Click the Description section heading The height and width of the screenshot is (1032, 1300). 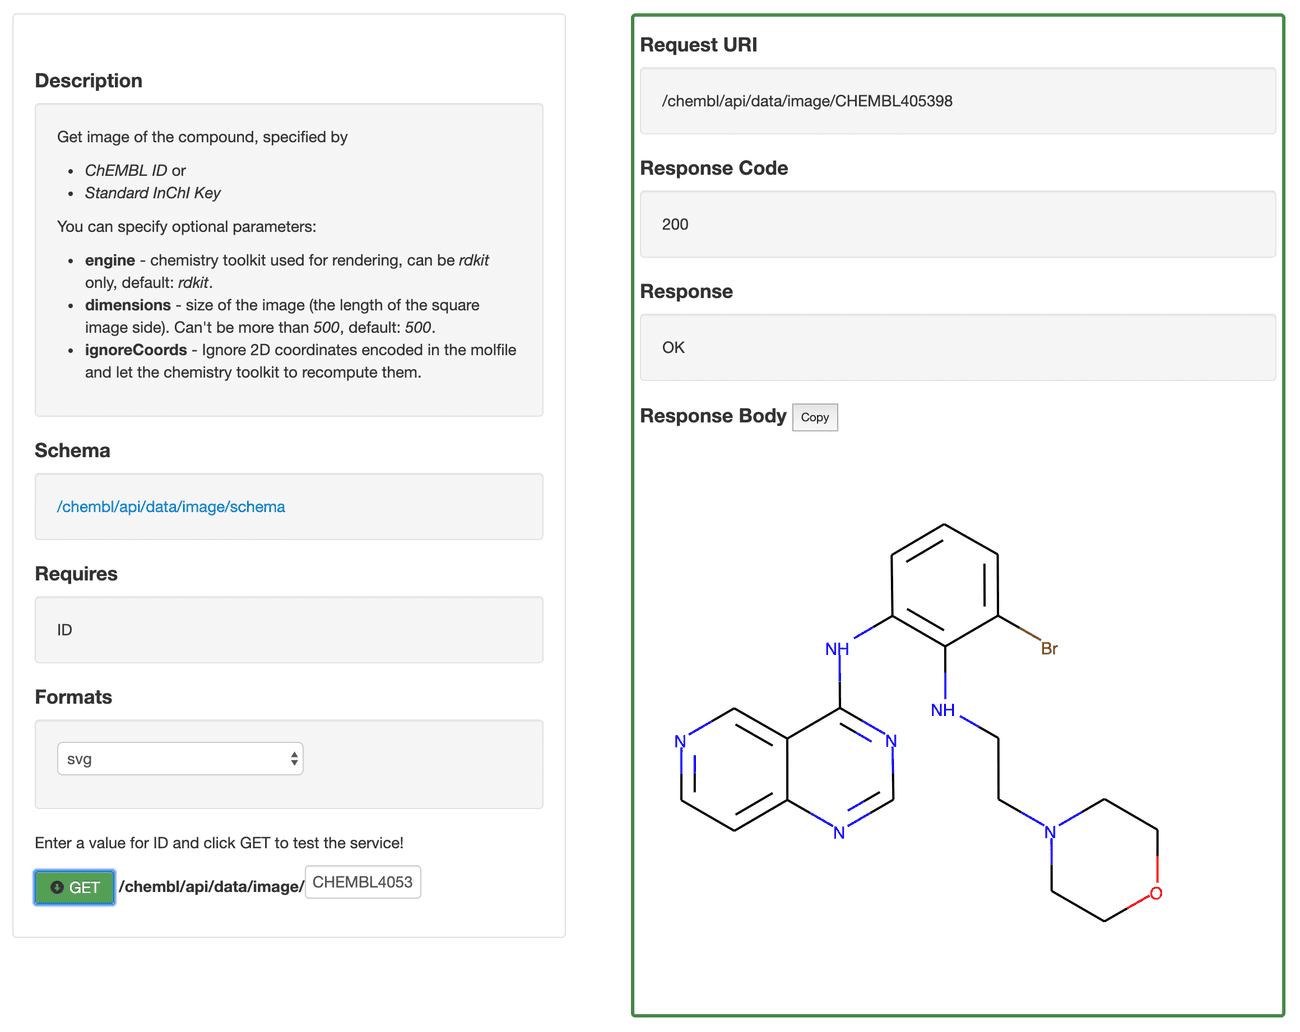88,80
